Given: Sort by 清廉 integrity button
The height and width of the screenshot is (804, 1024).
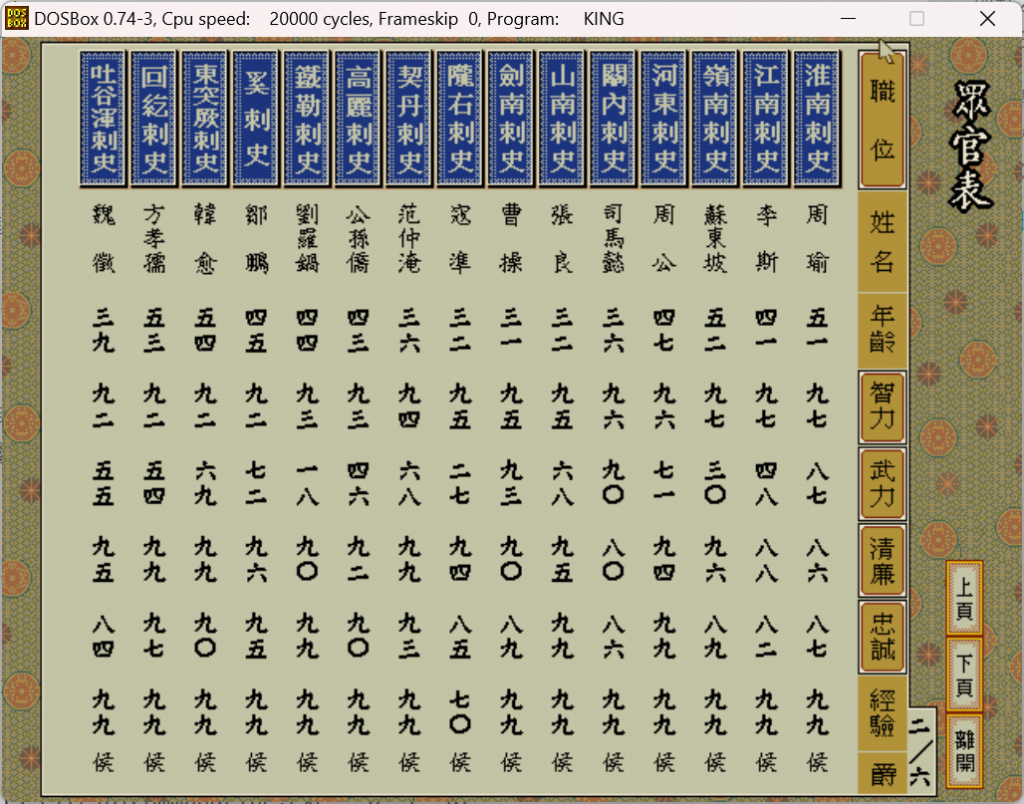Looking at the screenshot, I should pos(882,560).
